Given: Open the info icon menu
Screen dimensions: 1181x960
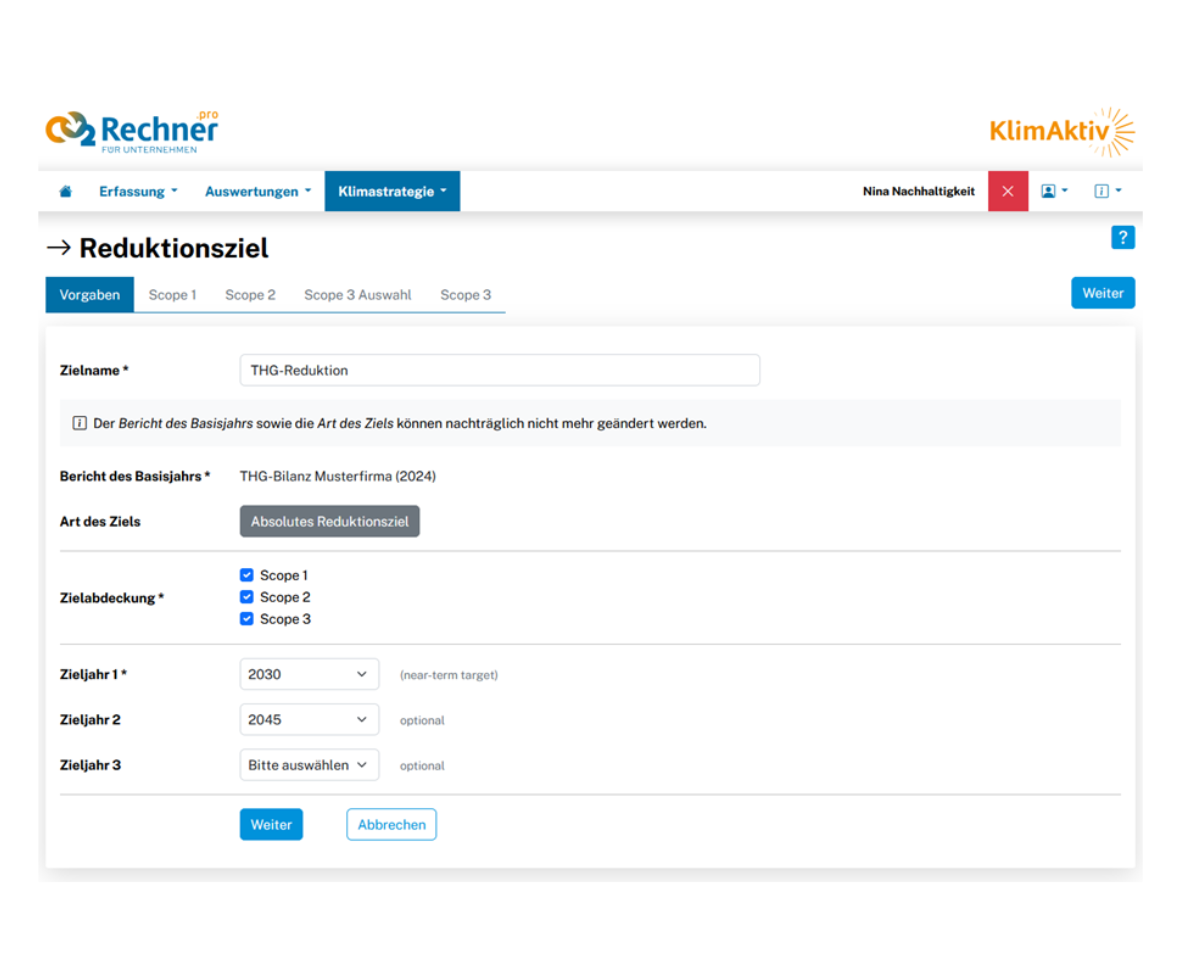Looking at the screenshot, I should pos(1107,191).
